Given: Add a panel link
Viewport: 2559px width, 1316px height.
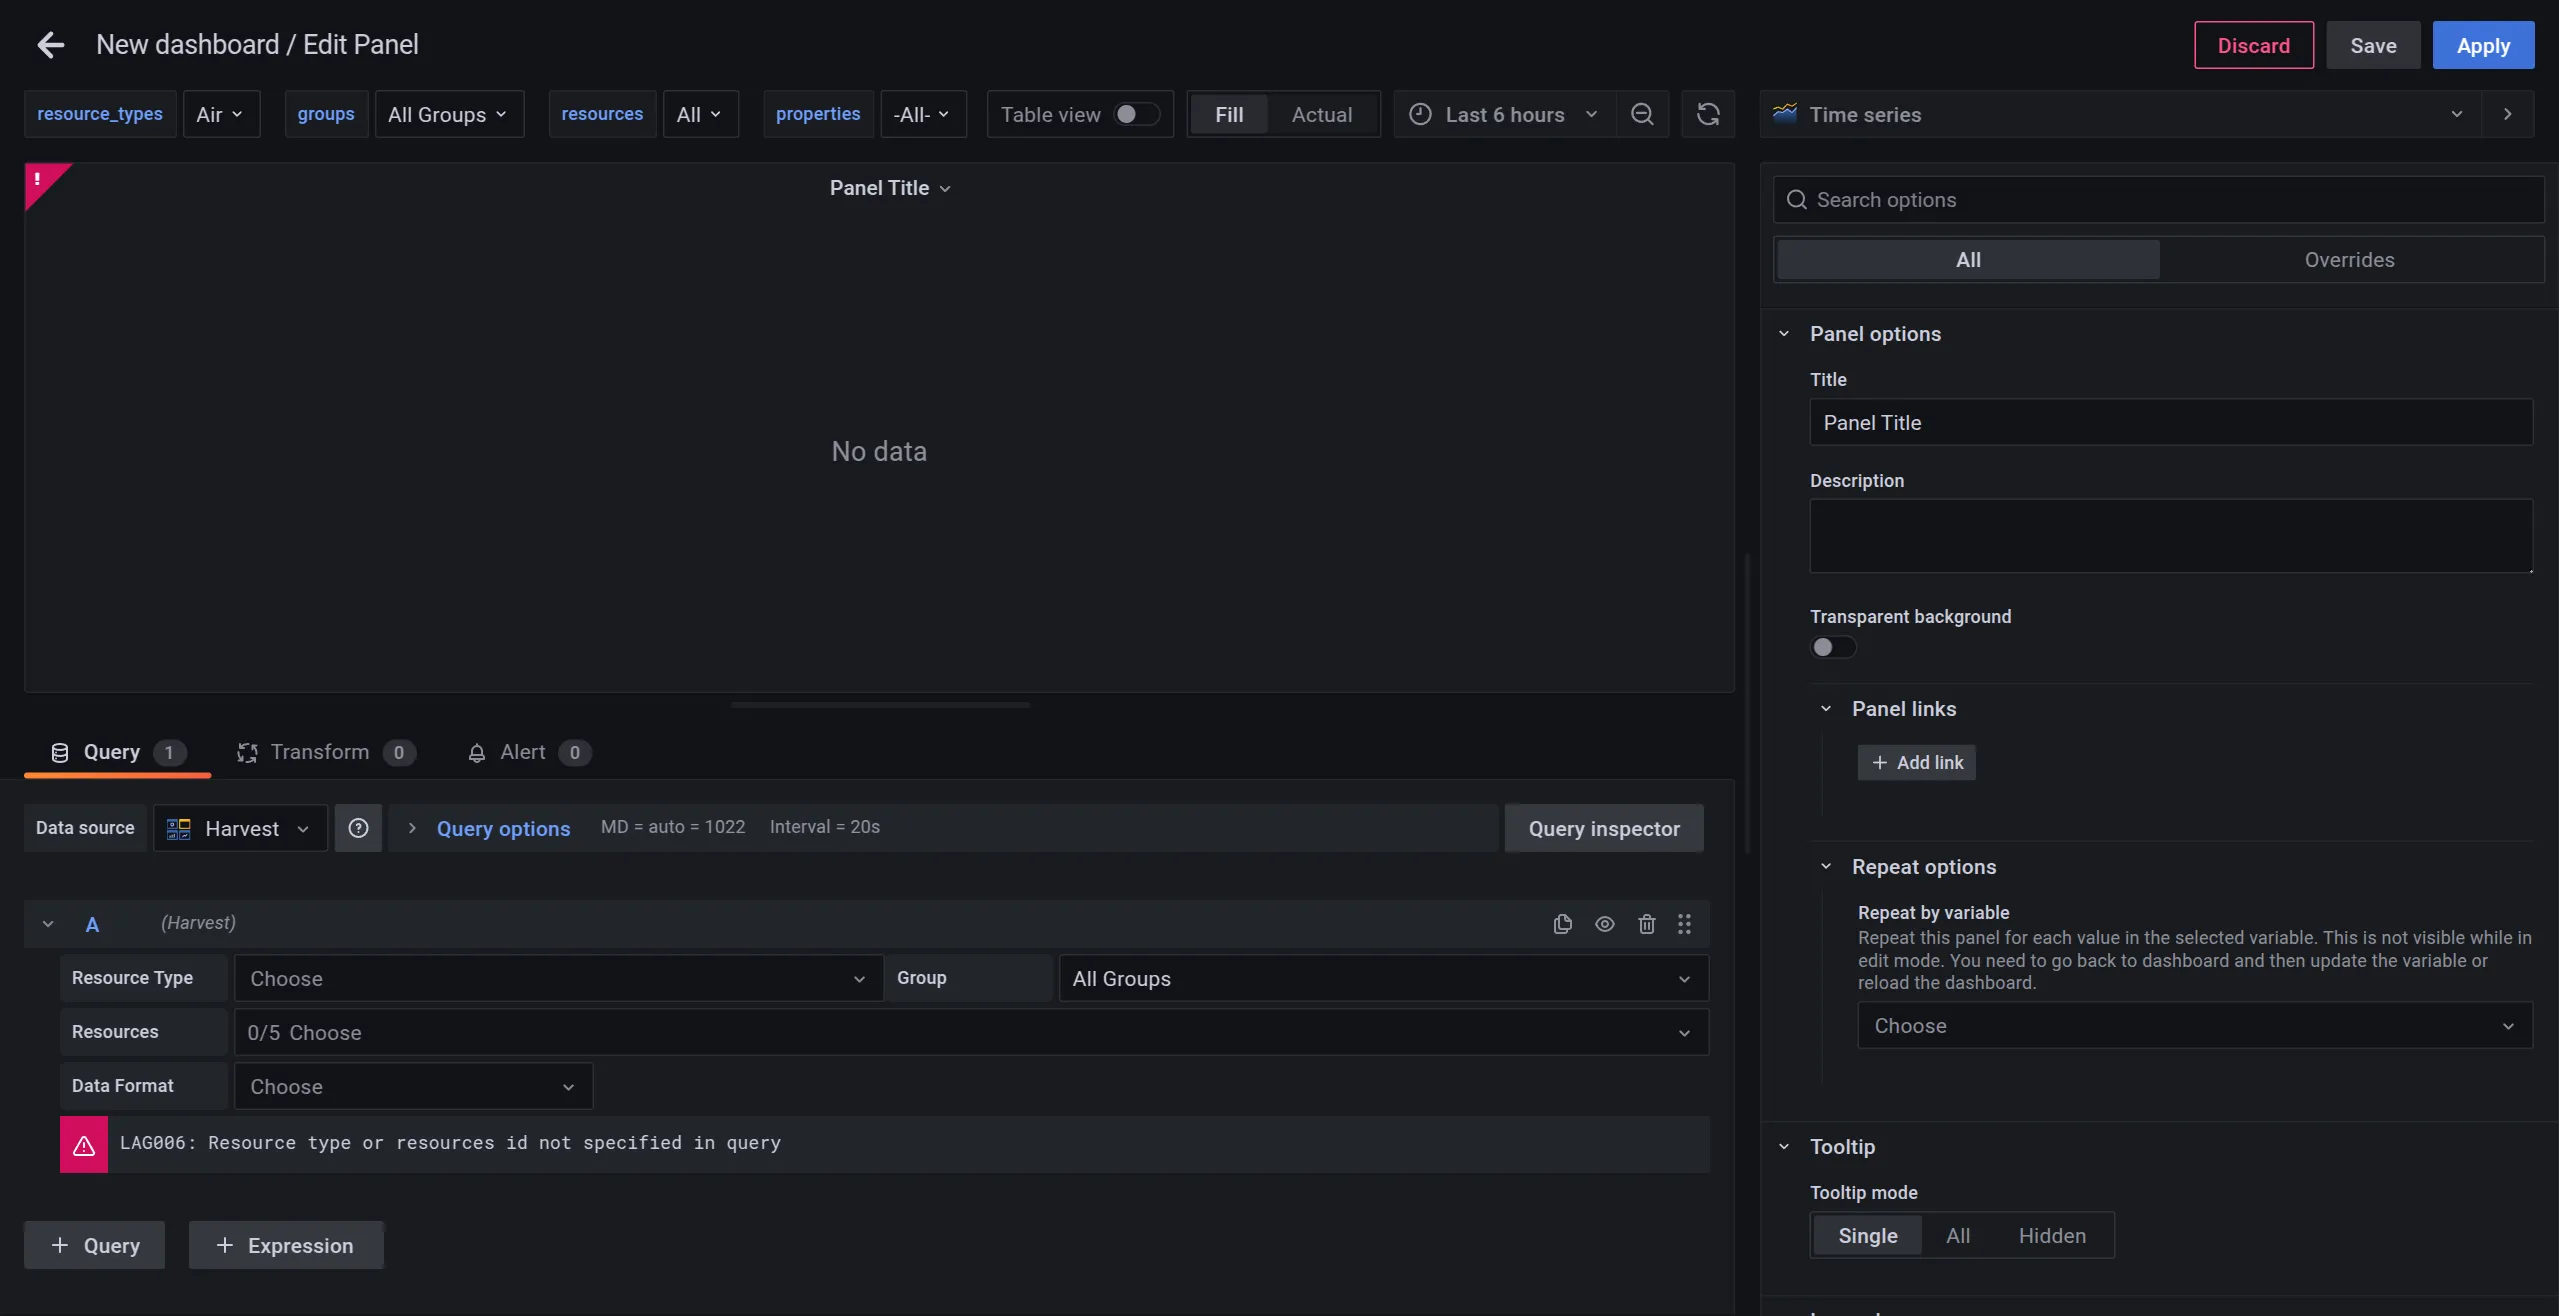Looking at the screenshot, I should (x=1916, y=762).
